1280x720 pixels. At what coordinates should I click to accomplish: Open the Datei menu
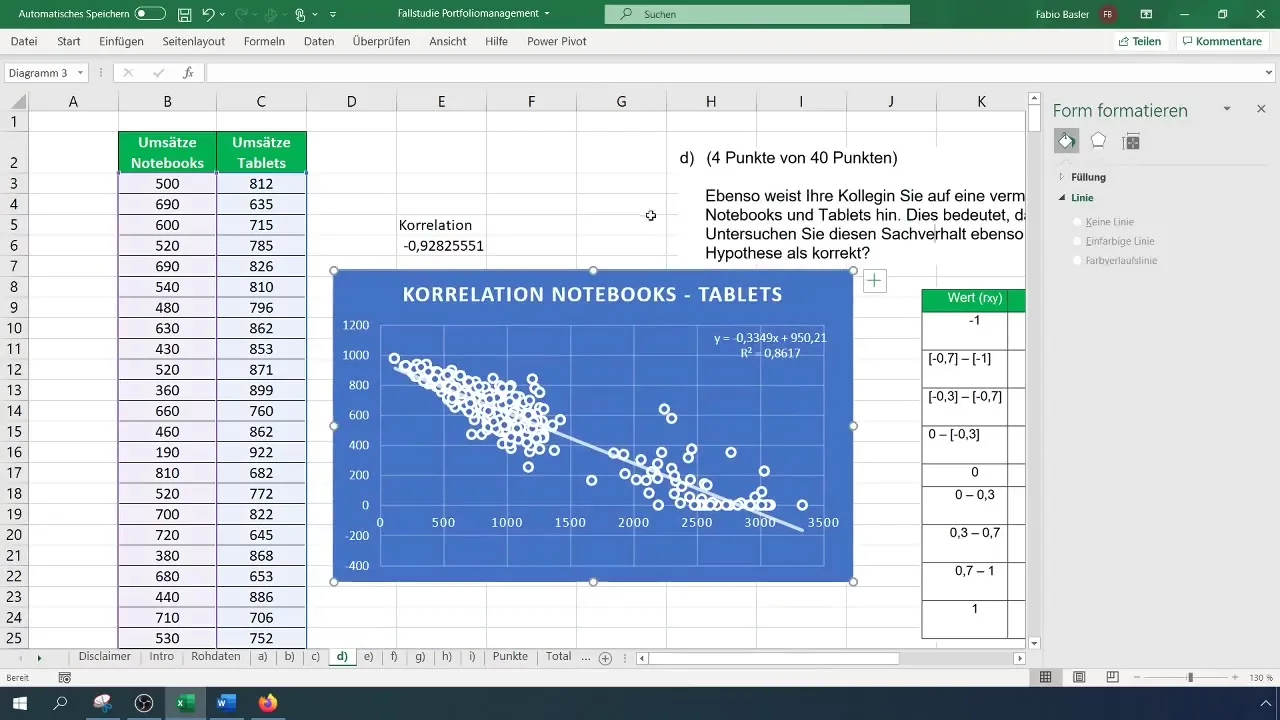(x=24, y=41)
